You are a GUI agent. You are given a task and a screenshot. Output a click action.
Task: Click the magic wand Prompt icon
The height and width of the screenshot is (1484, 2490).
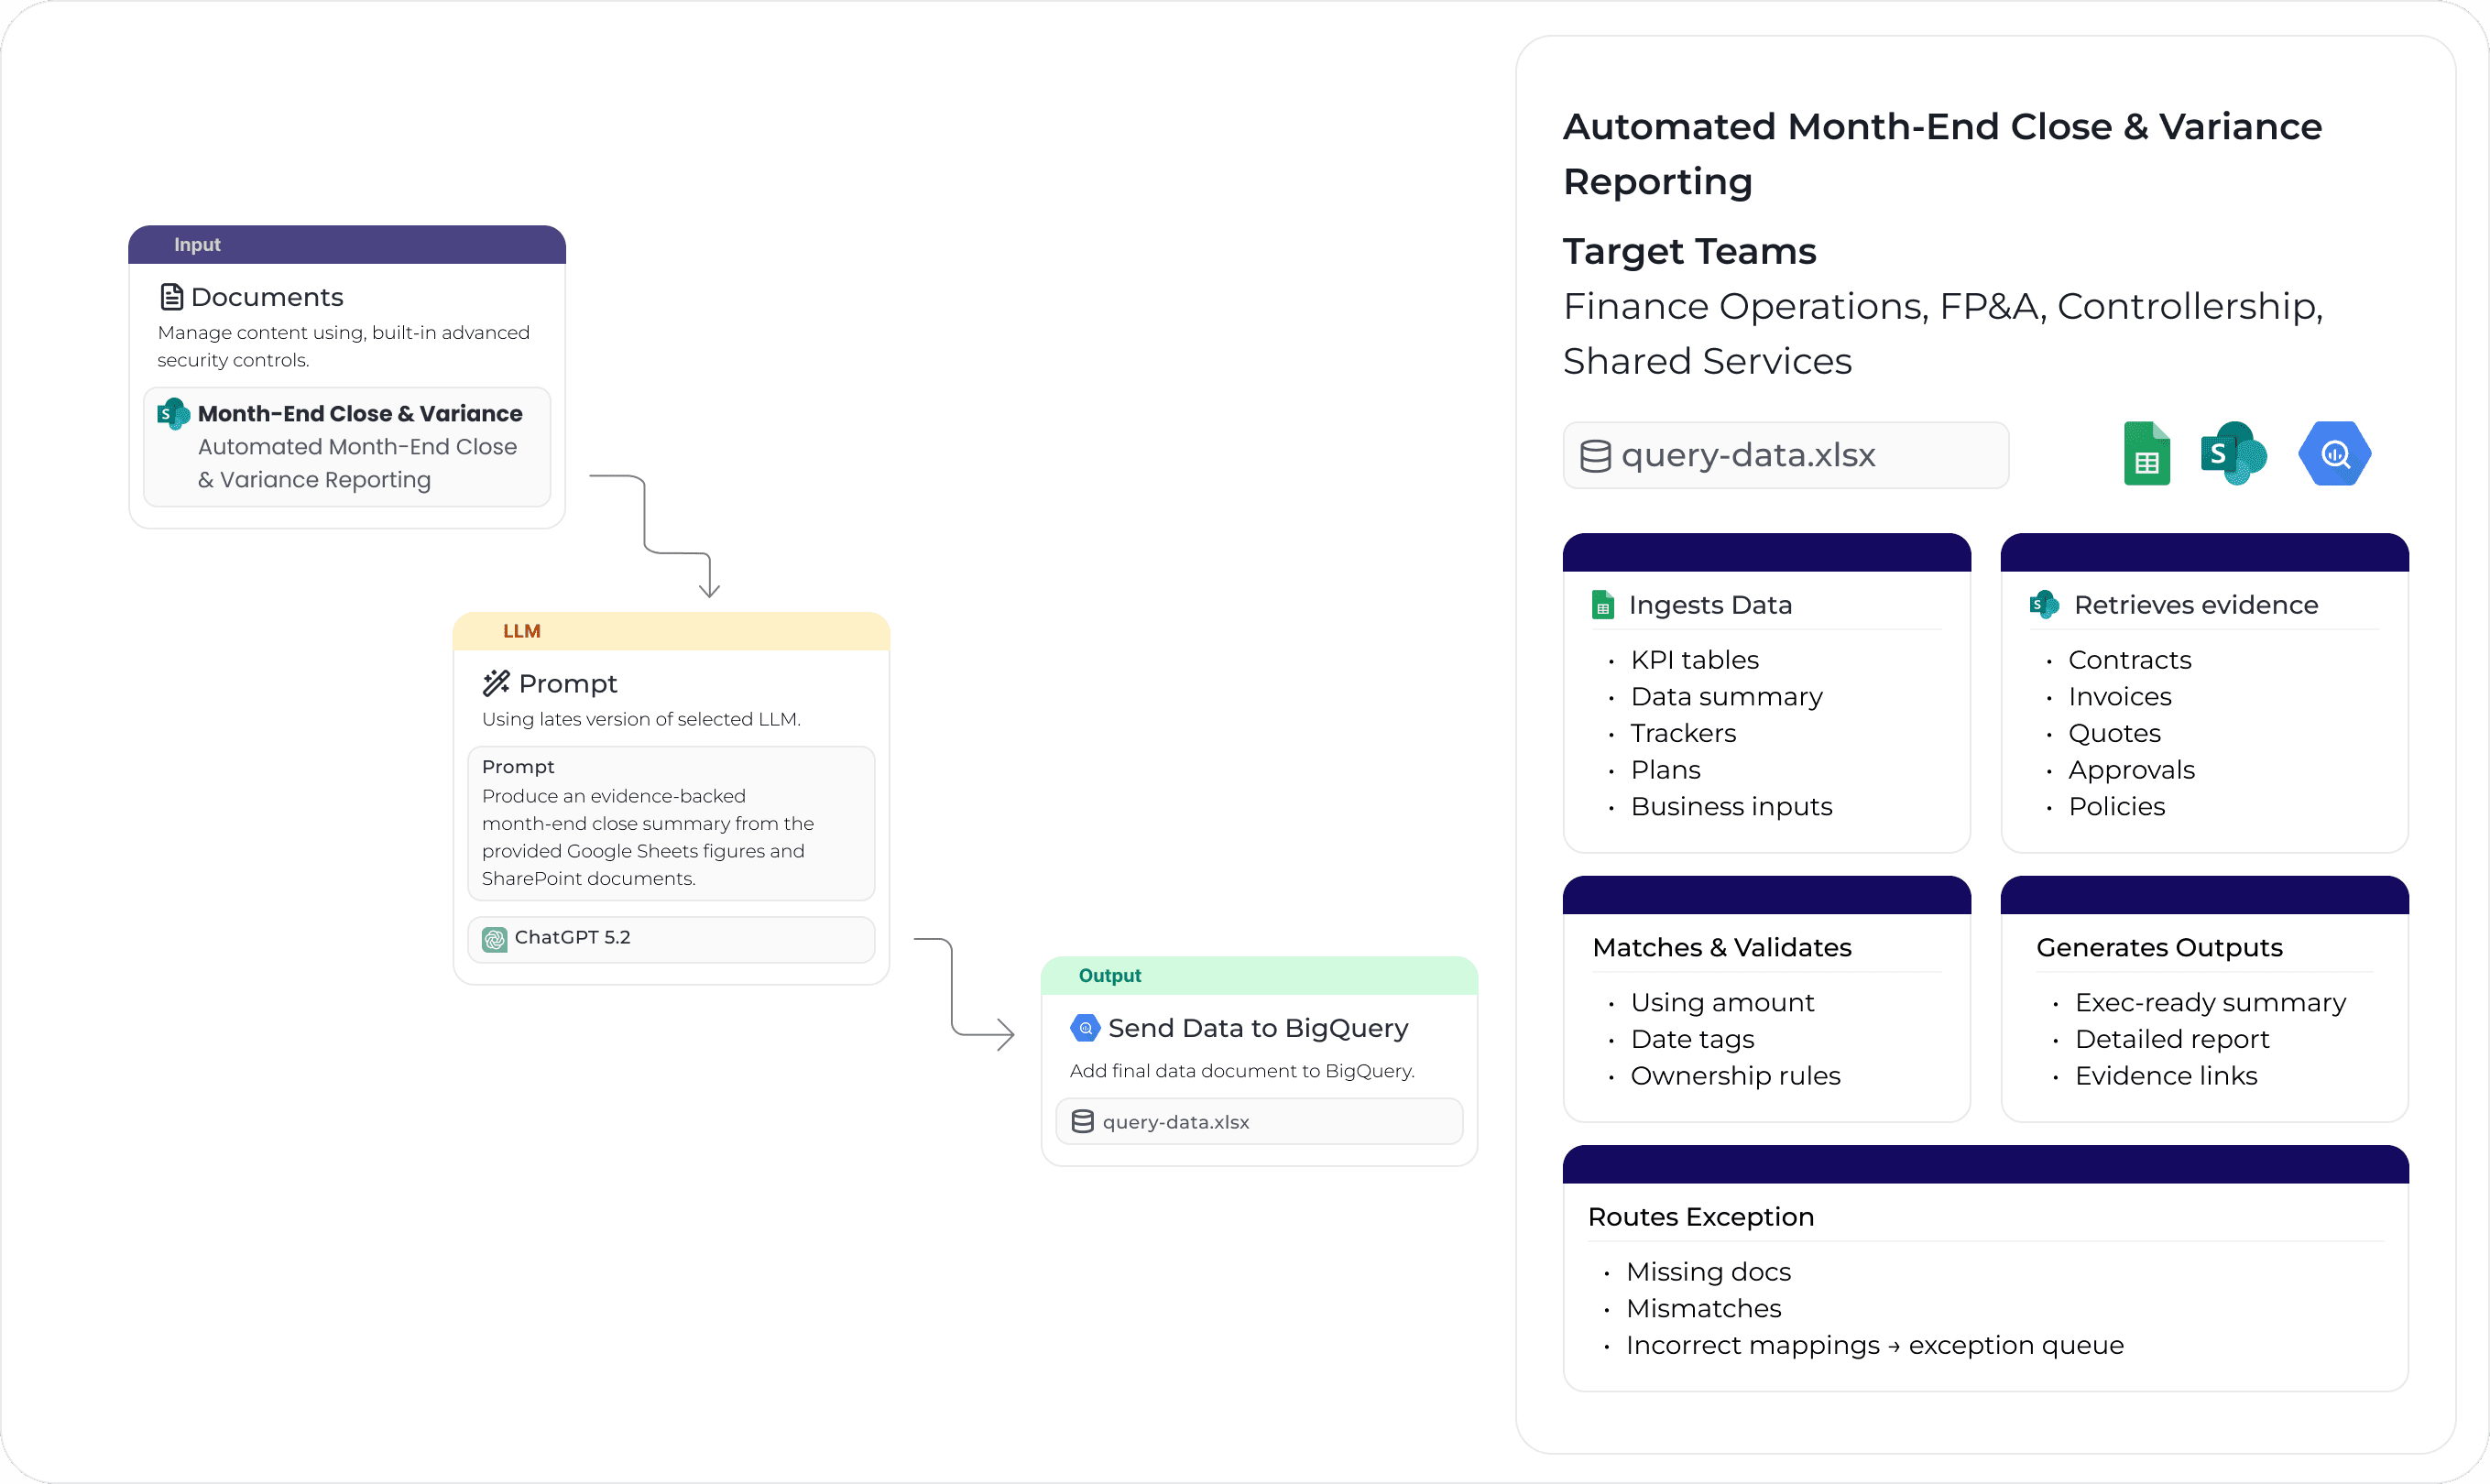pyautogui.click(x=496, y=683)
